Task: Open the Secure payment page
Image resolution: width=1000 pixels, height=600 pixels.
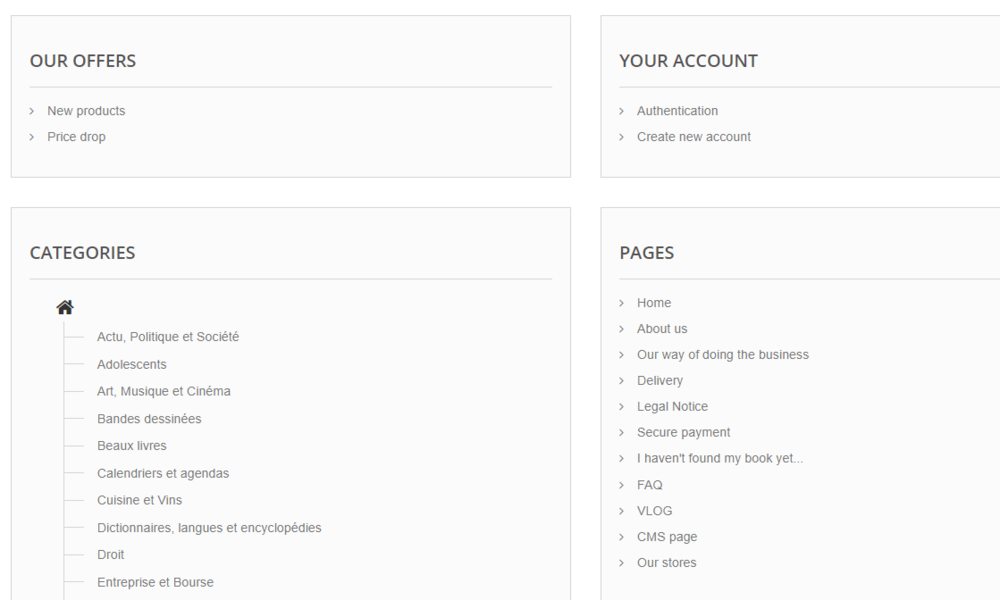Action: (x=684, y=432)
